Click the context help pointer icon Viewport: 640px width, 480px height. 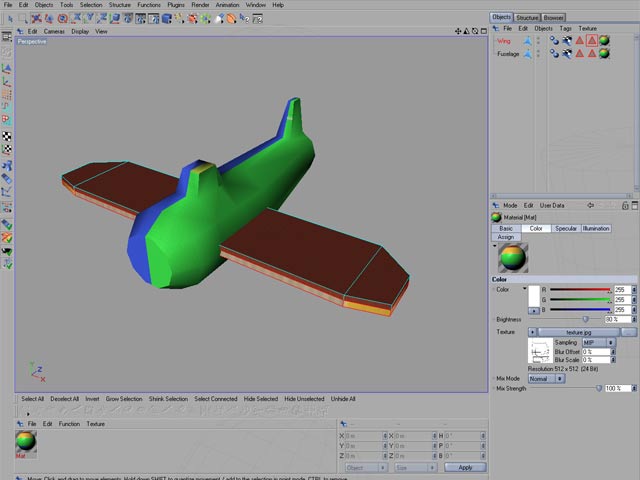(x=244, y=18)
